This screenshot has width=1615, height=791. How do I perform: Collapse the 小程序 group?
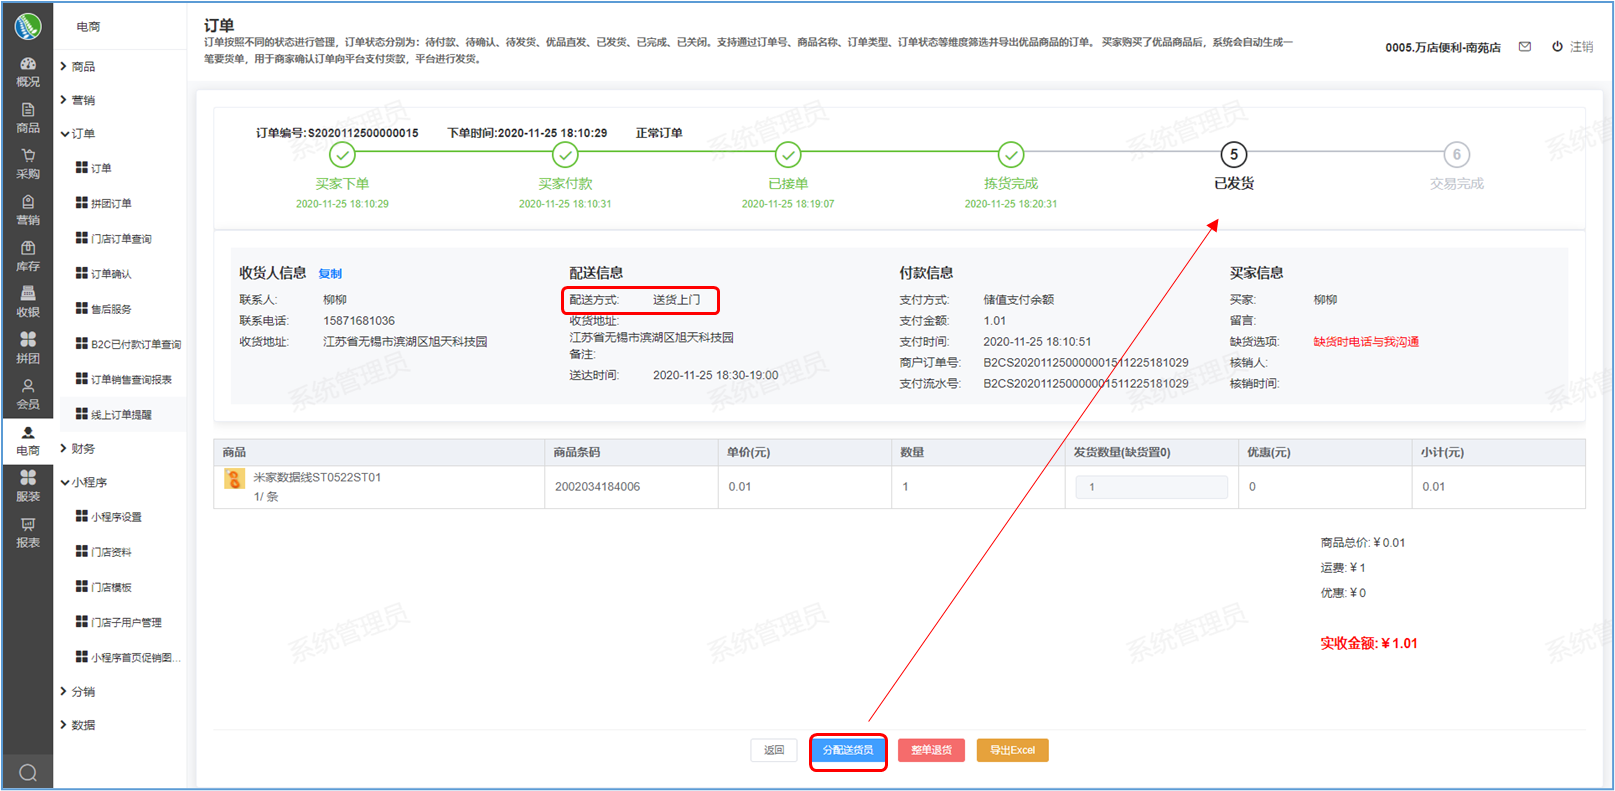click(84, 482)
